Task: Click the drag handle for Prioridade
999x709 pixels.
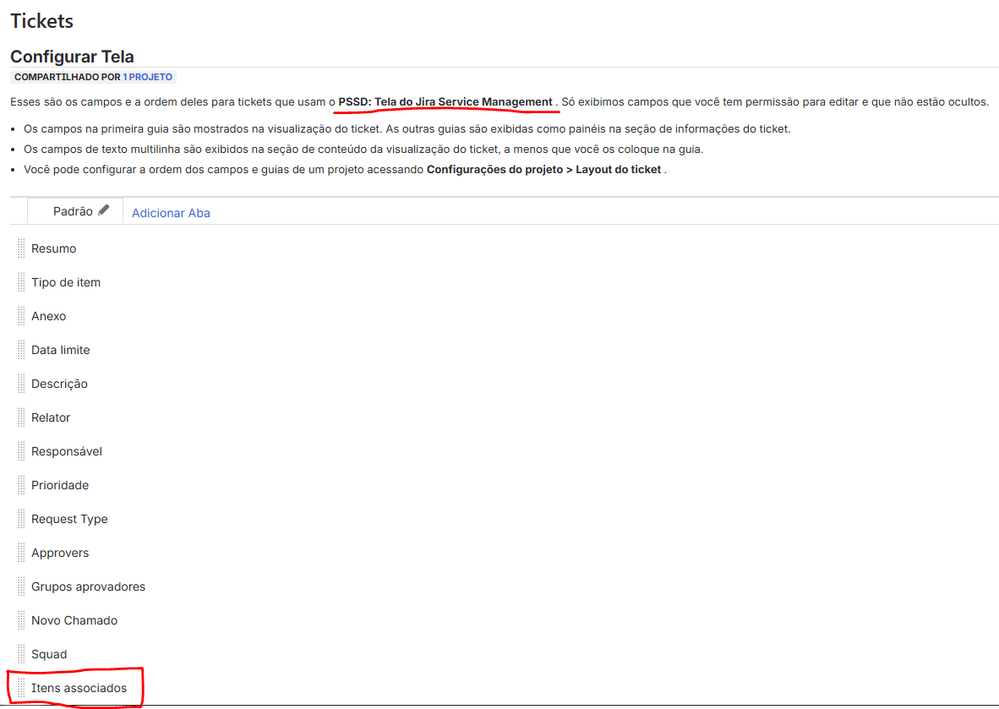Action: [x=21, y=485]
